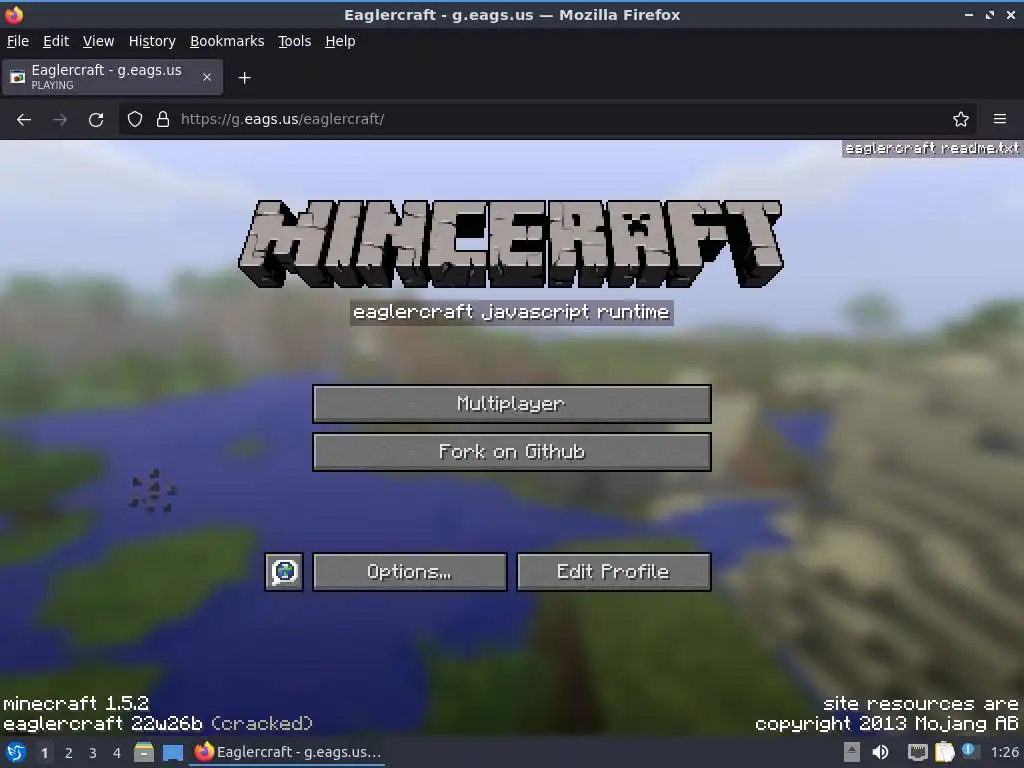Minimize the Firefox window

pos(968,14)
